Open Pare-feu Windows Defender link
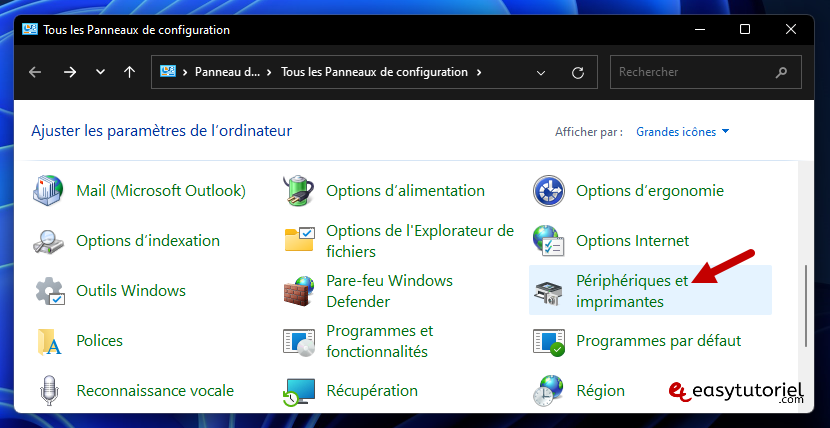 pyautogui.click(x=390, y=290)
